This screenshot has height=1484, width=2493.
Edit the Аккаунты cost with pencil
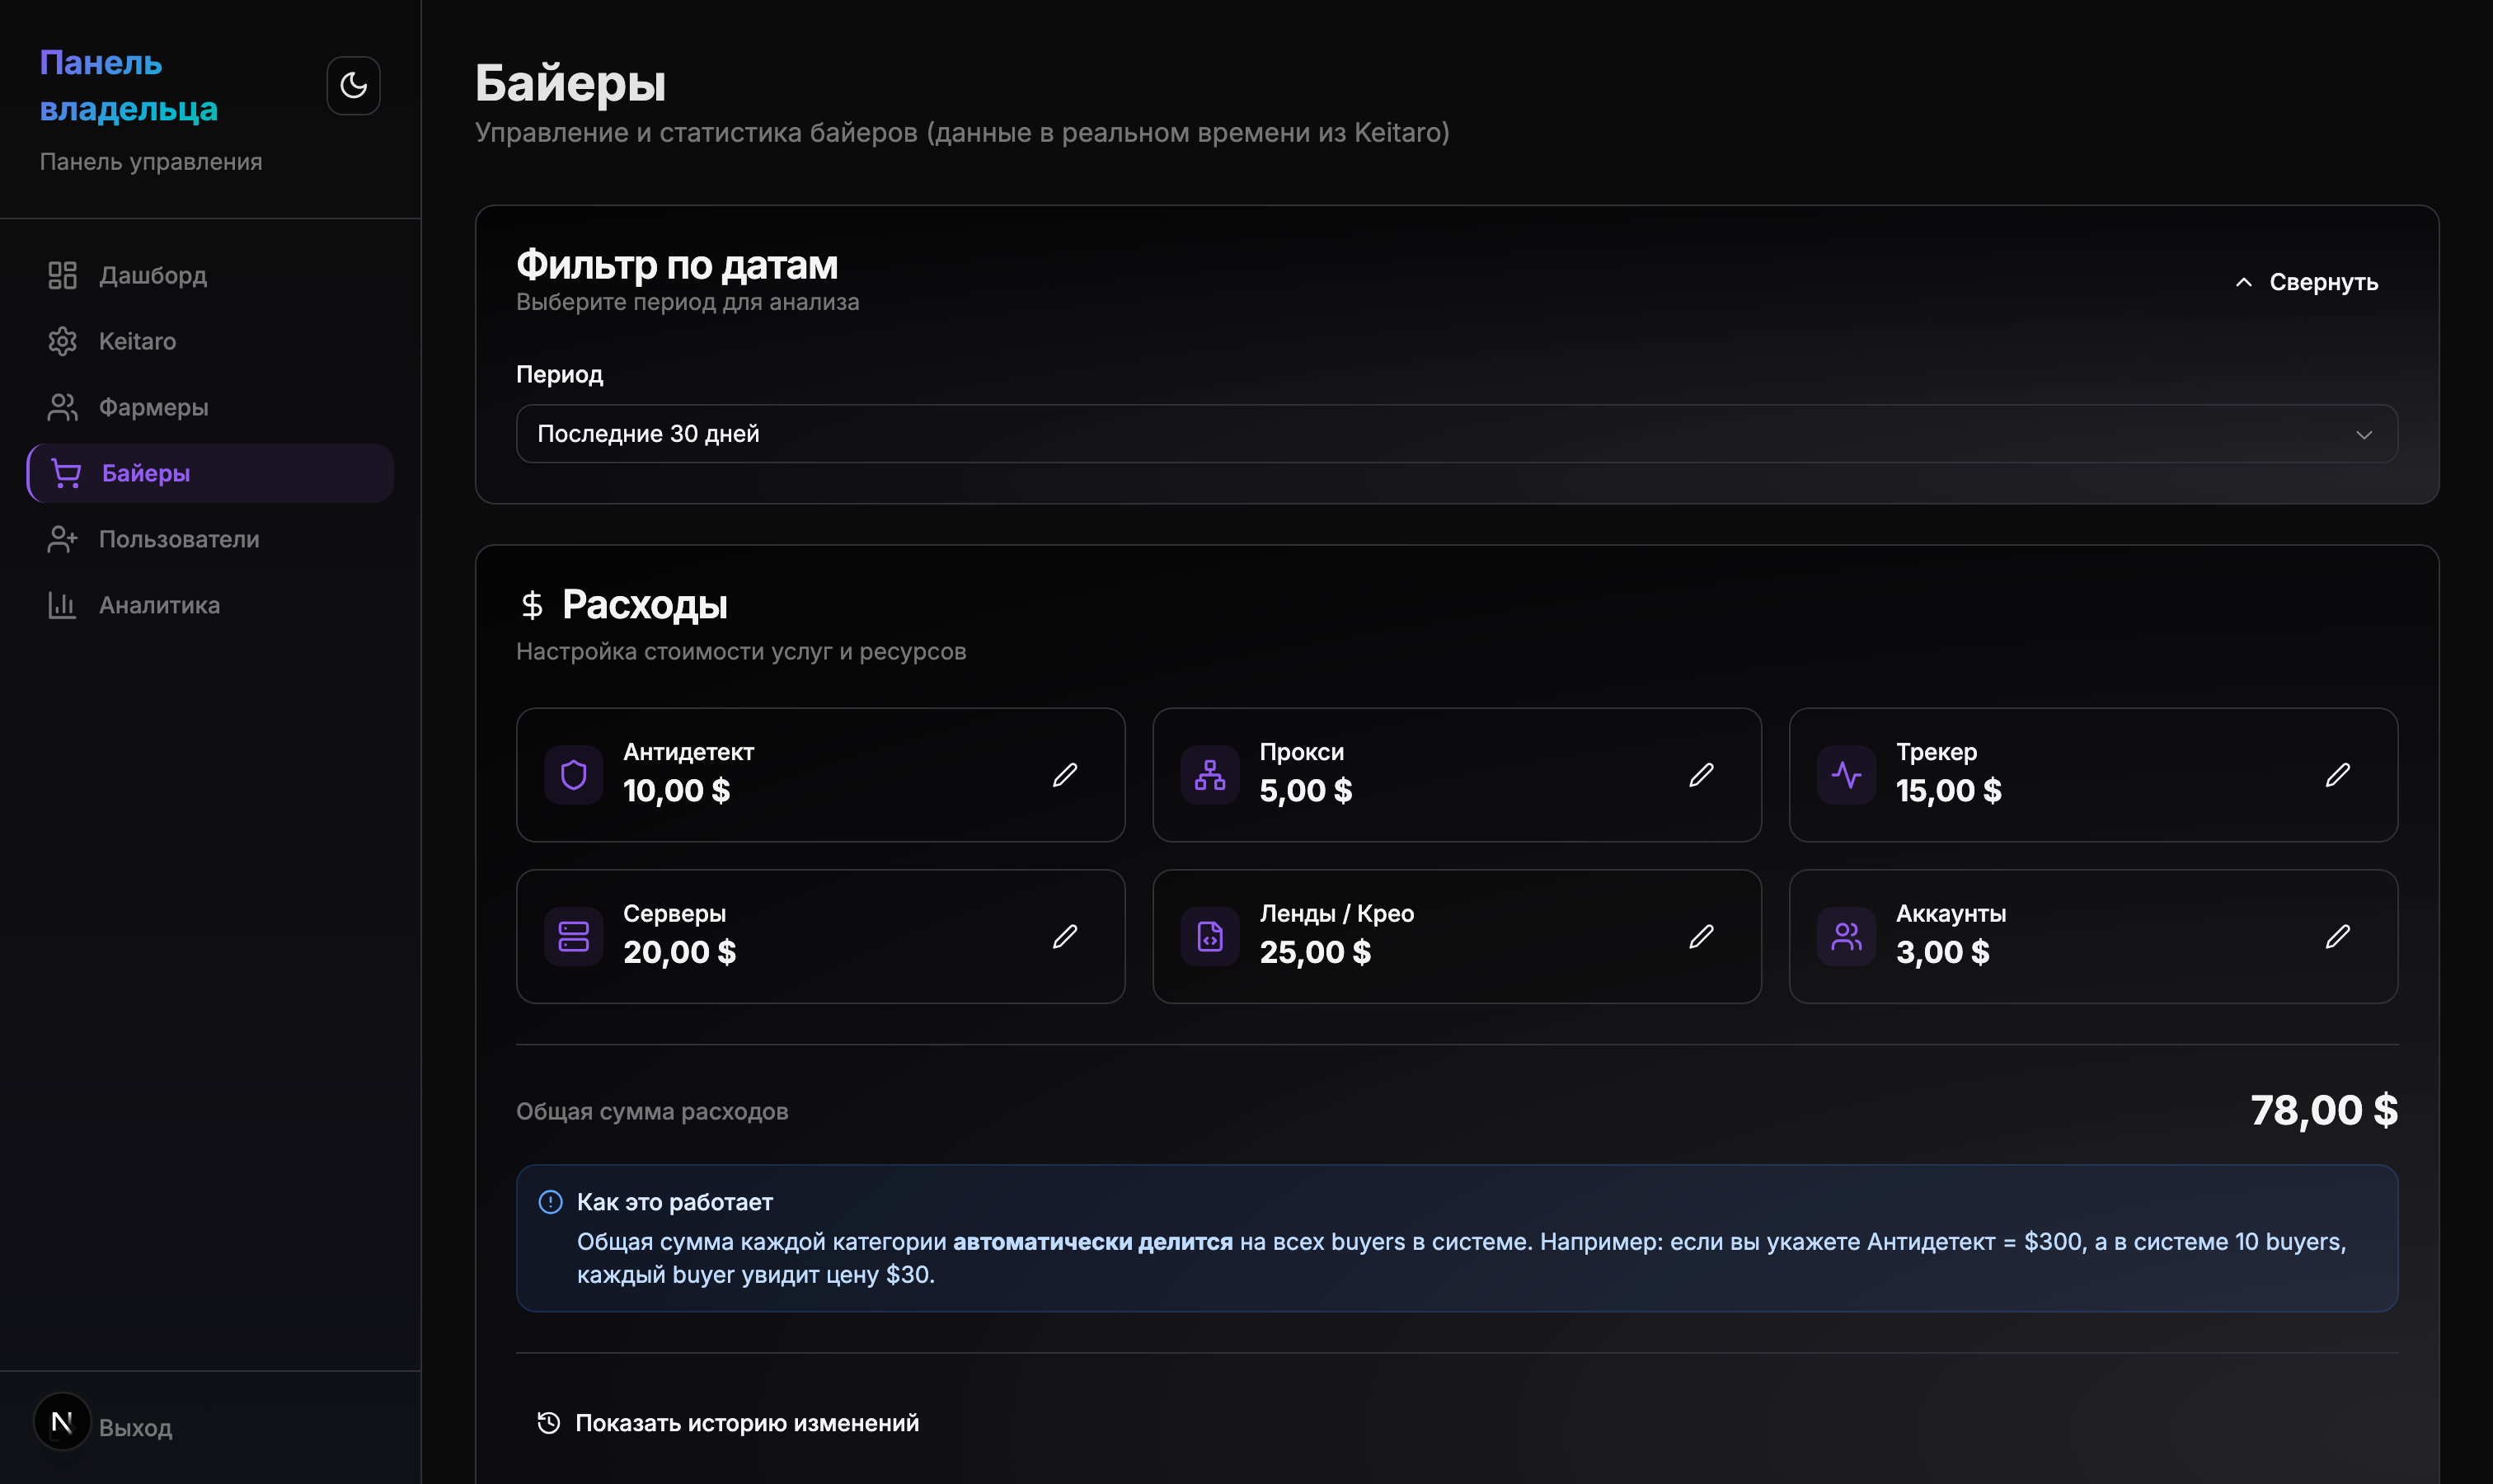[2337, 937]
